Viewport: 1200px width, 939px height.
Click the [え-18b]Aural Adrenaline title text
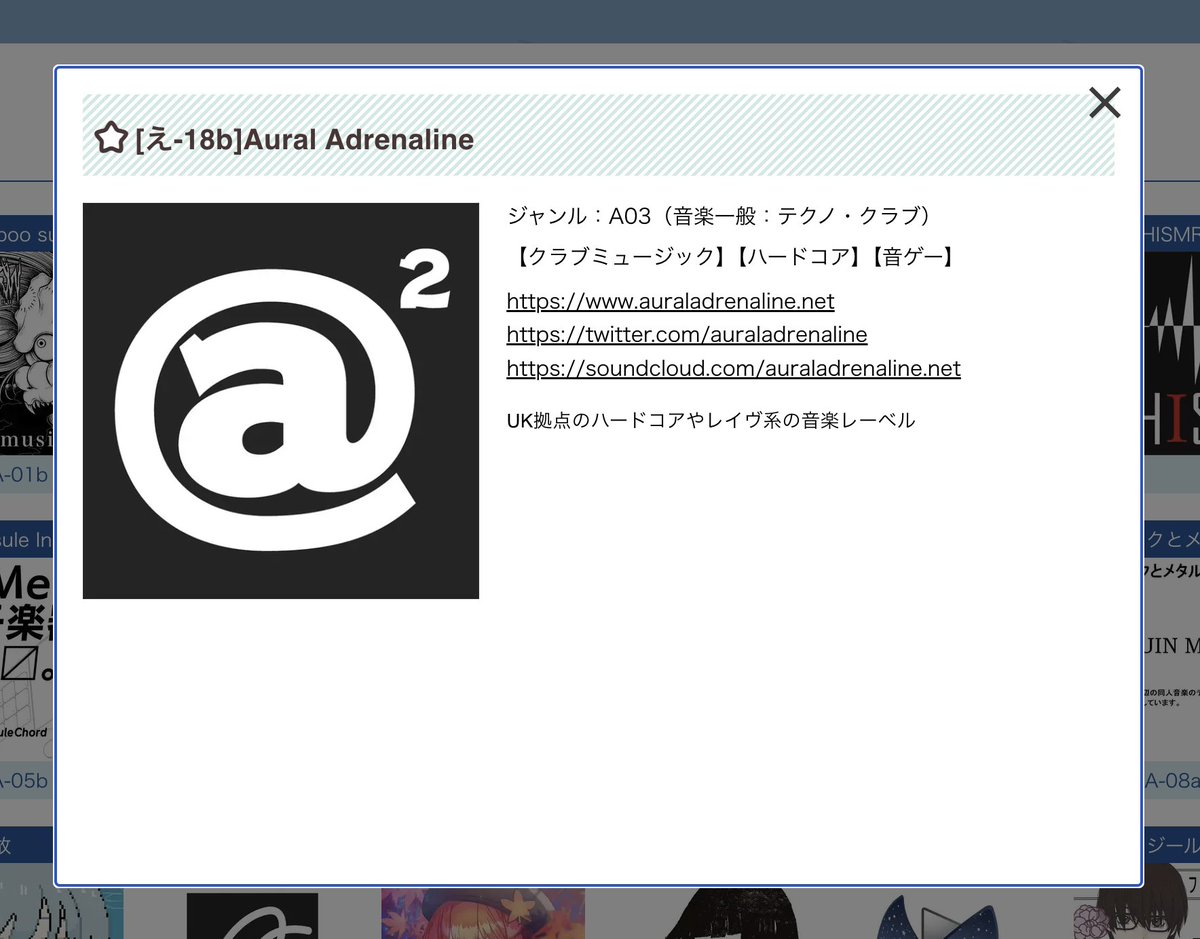tap(304, 139)
